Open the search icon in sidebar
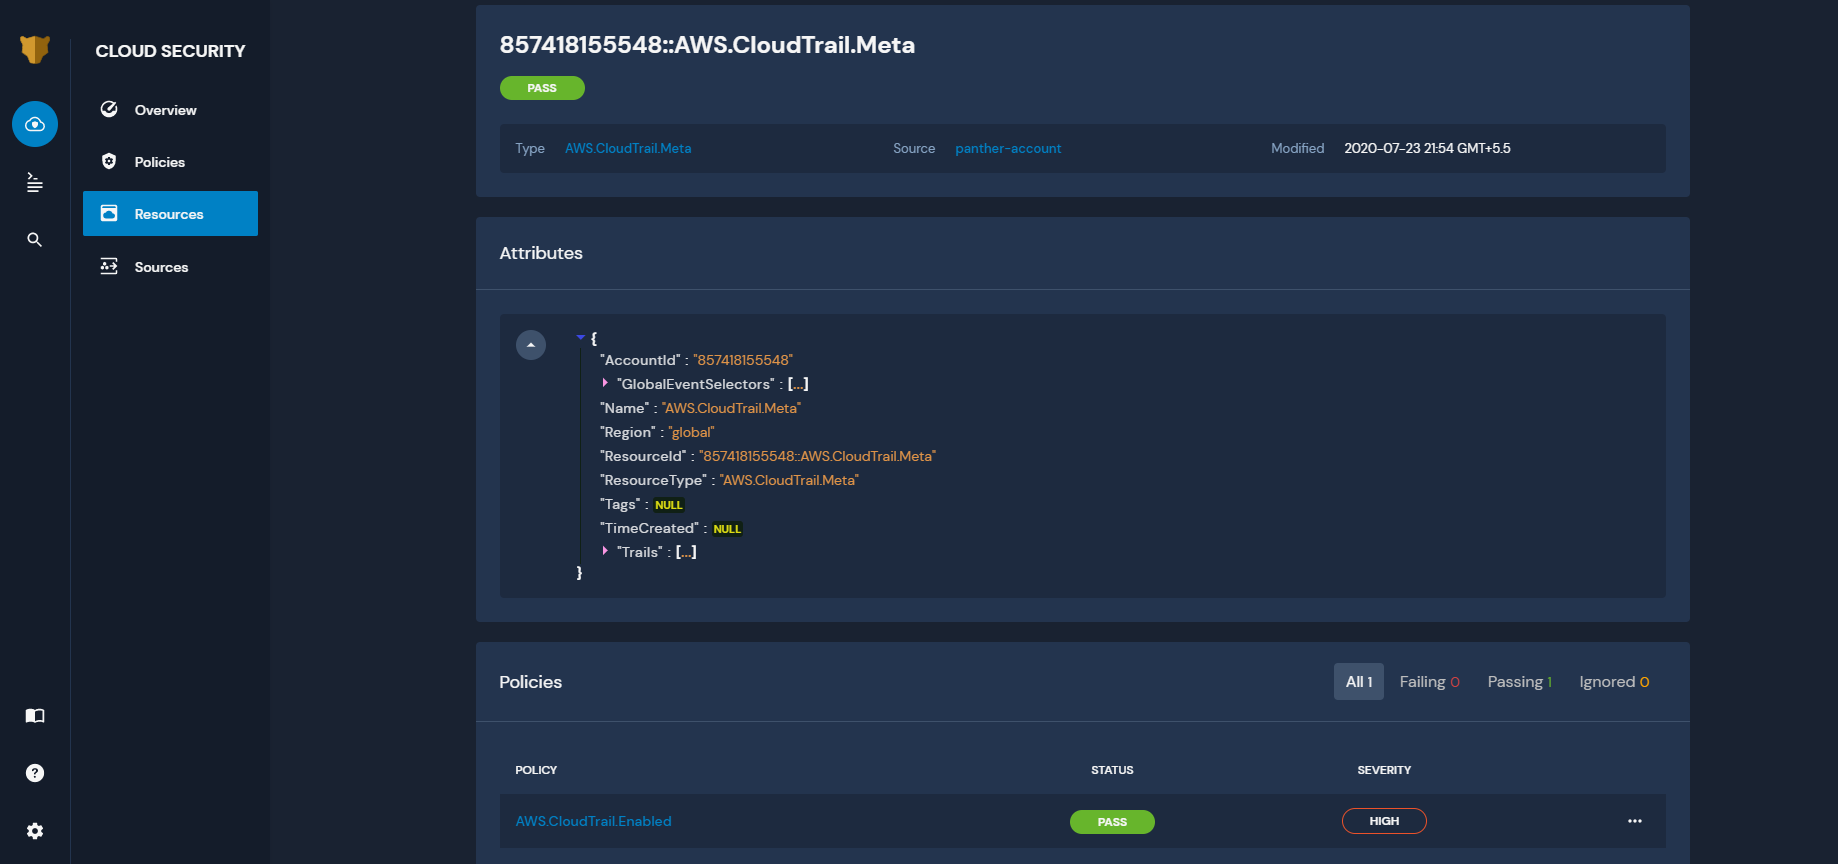This screenshot has height=864, width=1838. [x=35, y=240]
